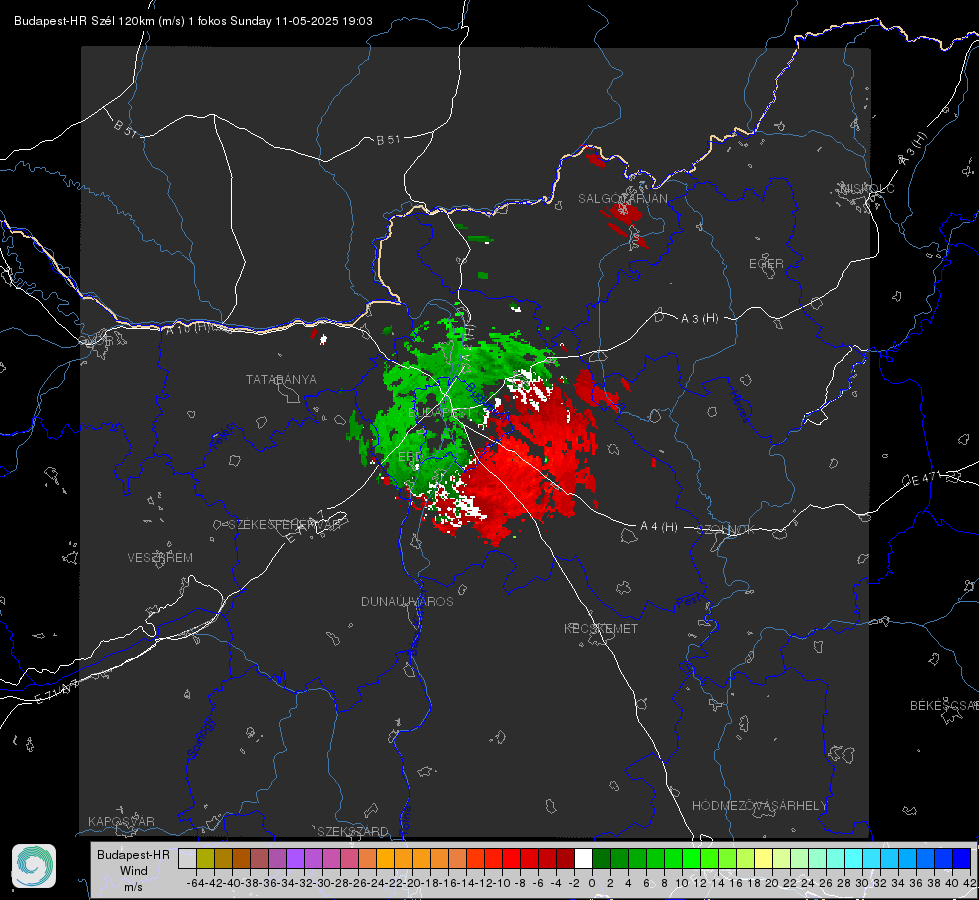The image size is (979, 900).
Task: Click the SZEKSZARD city label
Action: pyautogui.click(x=353, y=831)
